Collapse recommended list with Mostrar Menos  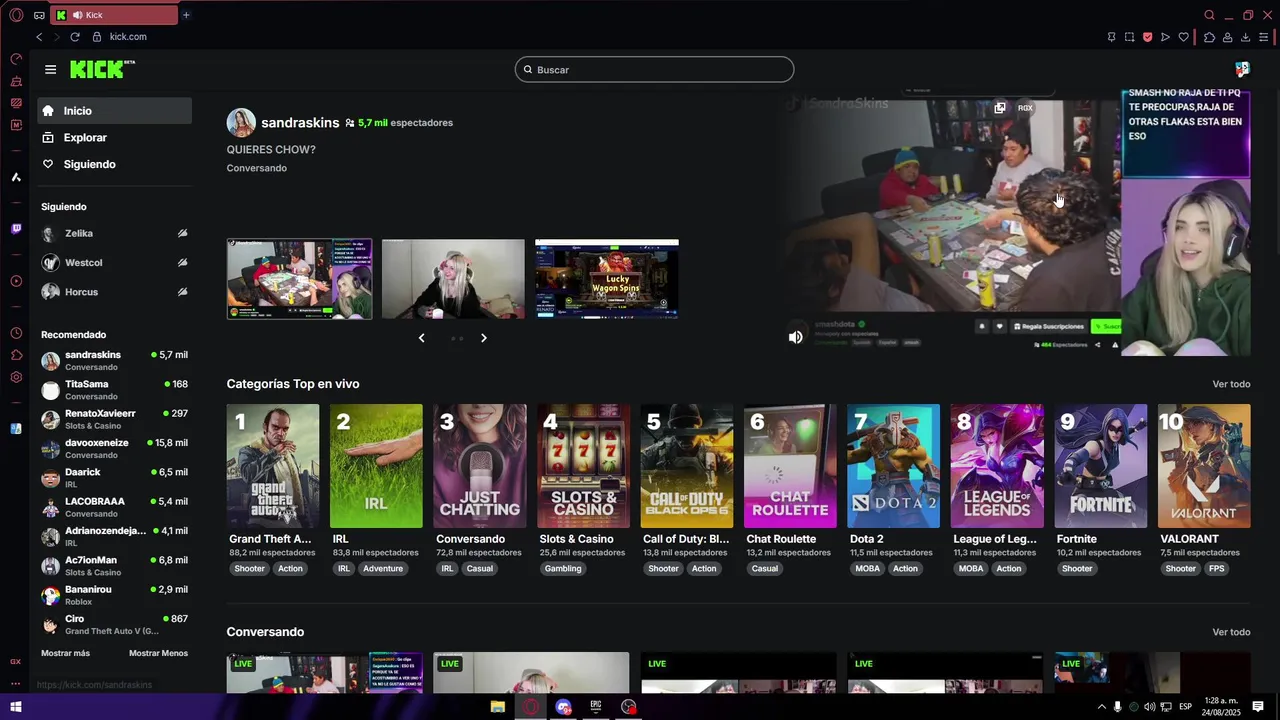[x=158, y=653]
